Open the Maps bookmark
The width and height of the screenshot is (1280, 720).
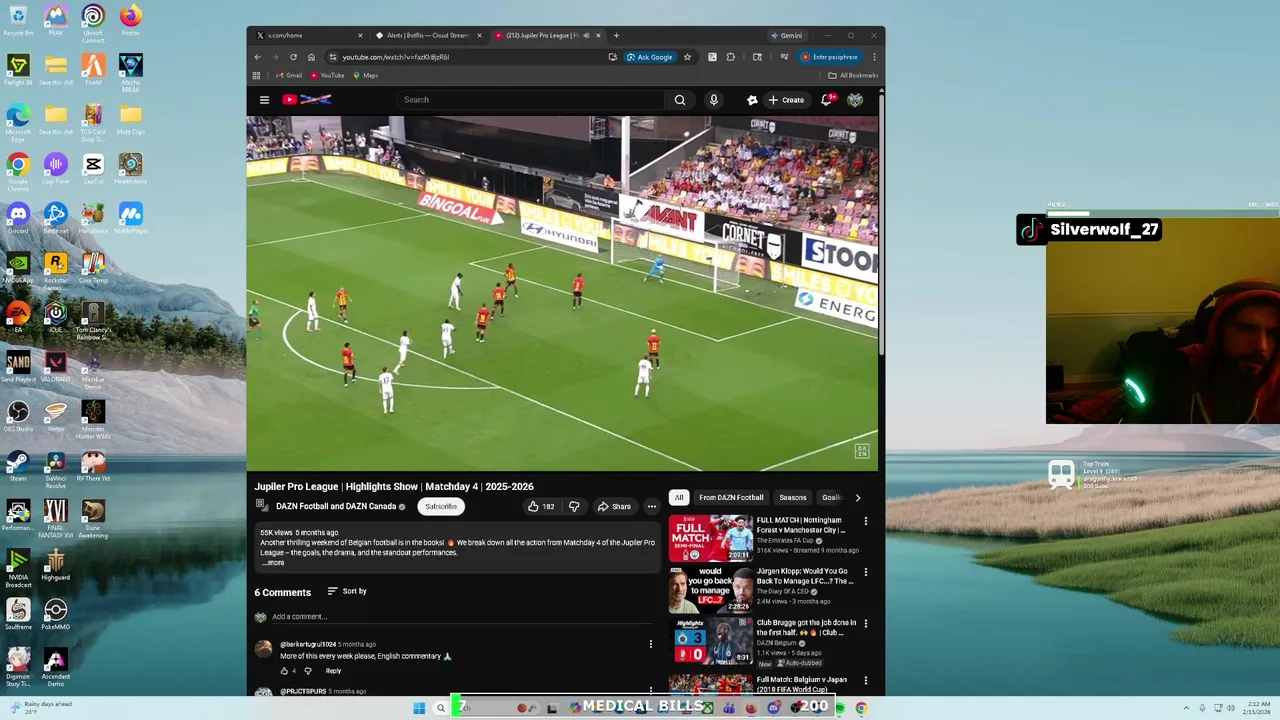click(365, 75)
